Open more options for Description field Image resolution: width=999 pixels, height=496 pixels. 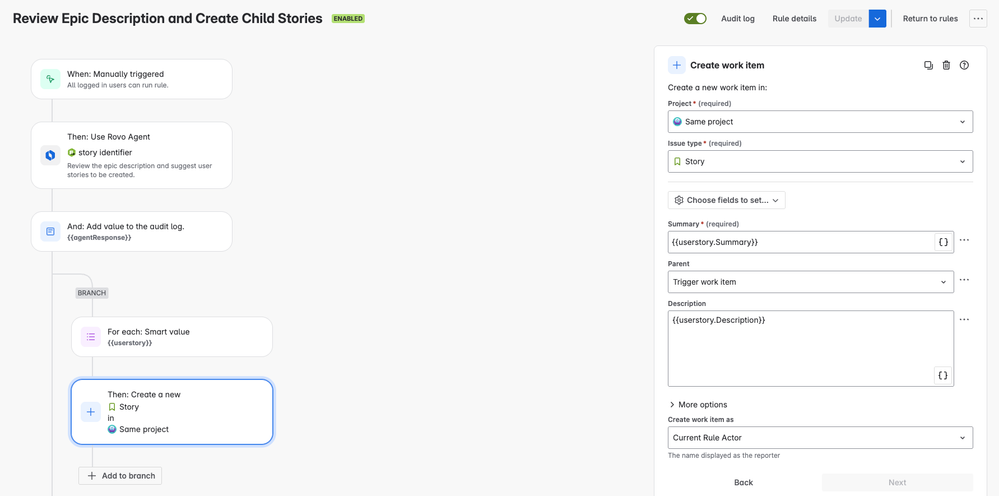964,319
